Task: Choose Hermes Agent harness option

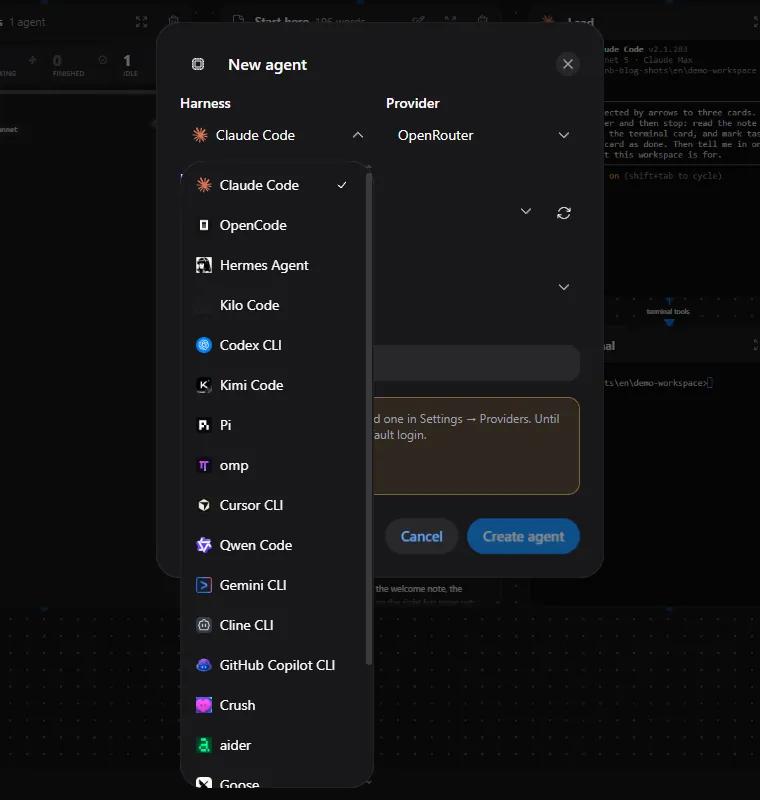Action: [x=271, y=265]
